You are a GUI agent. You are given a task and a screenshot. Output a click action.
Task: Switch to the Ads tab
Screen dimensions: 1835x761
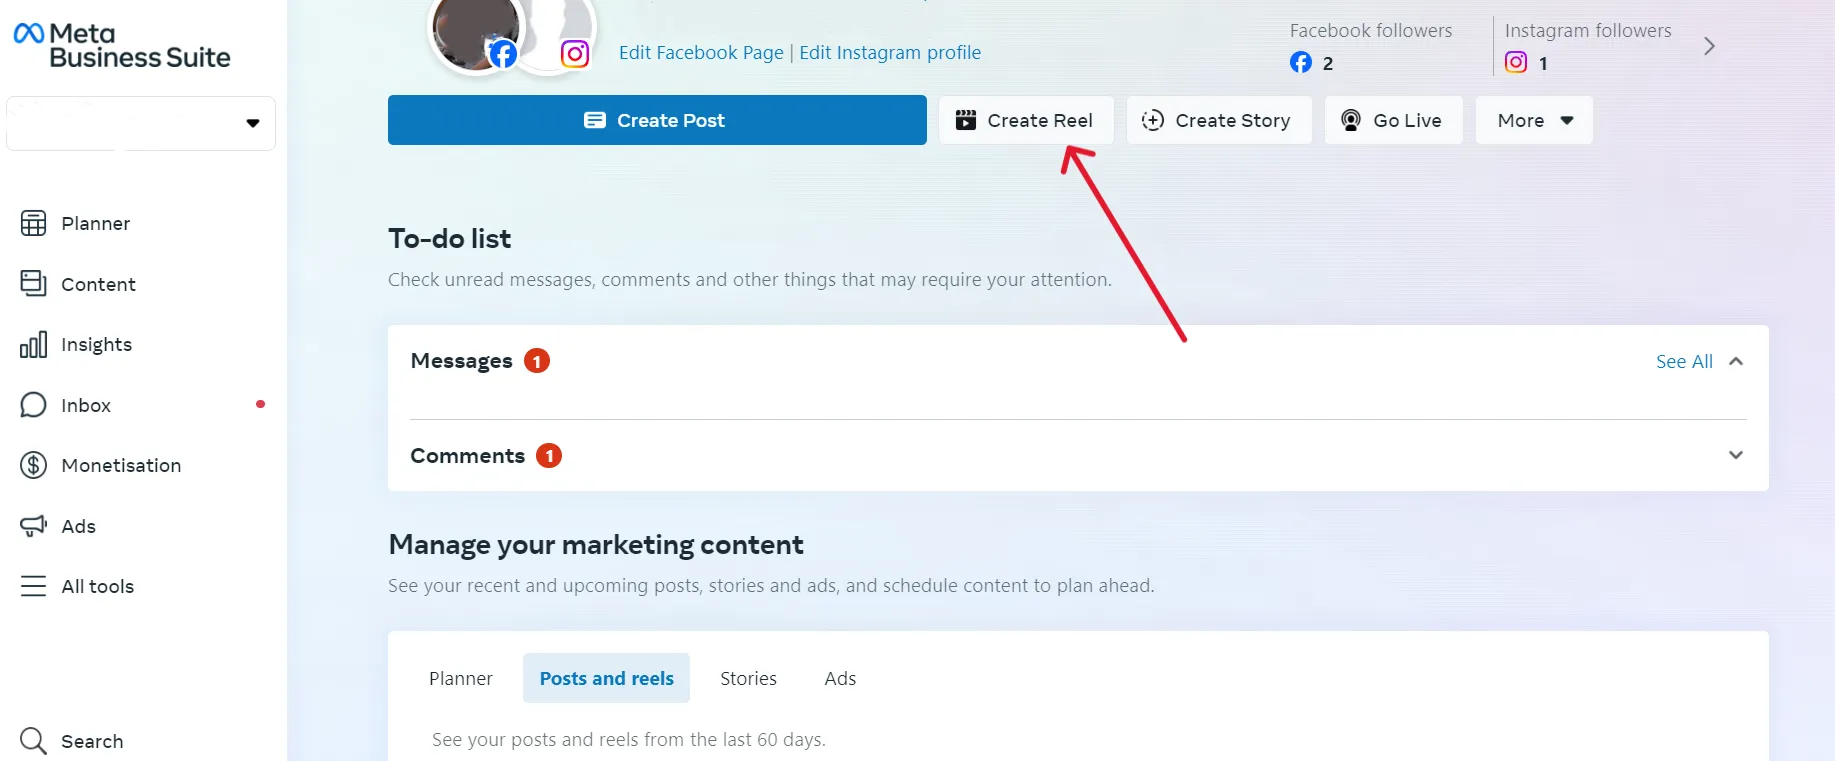coord(839,678)
